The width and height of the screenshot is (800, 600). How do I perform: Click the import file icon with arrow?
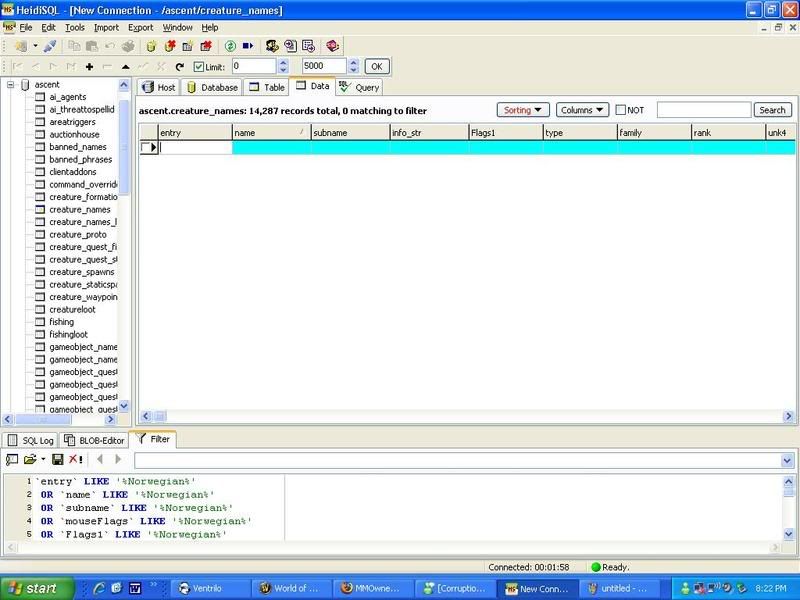(x=290, y=46)
